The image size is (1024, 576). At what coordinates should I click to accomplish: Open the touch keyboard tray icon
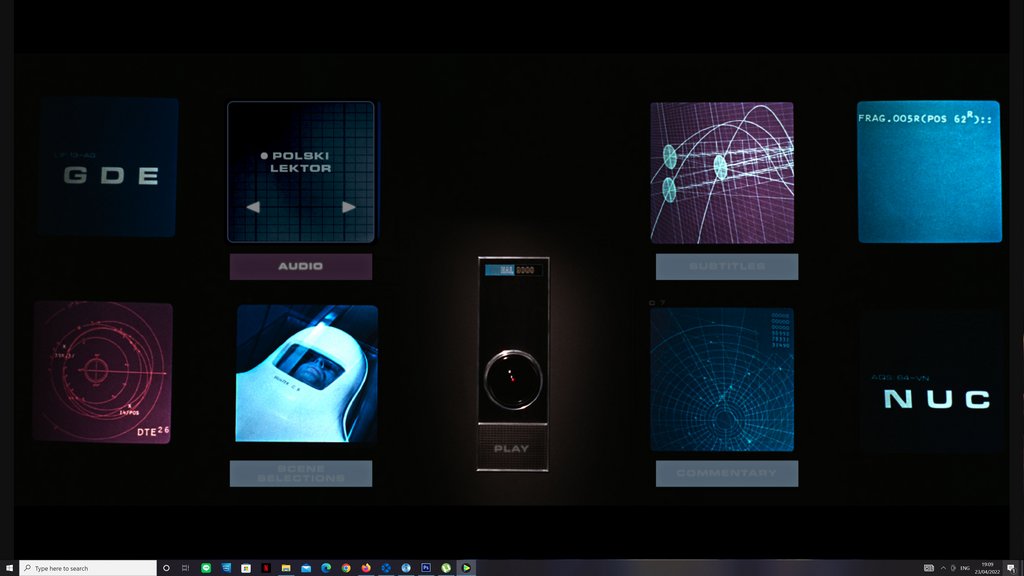(929, 568)
